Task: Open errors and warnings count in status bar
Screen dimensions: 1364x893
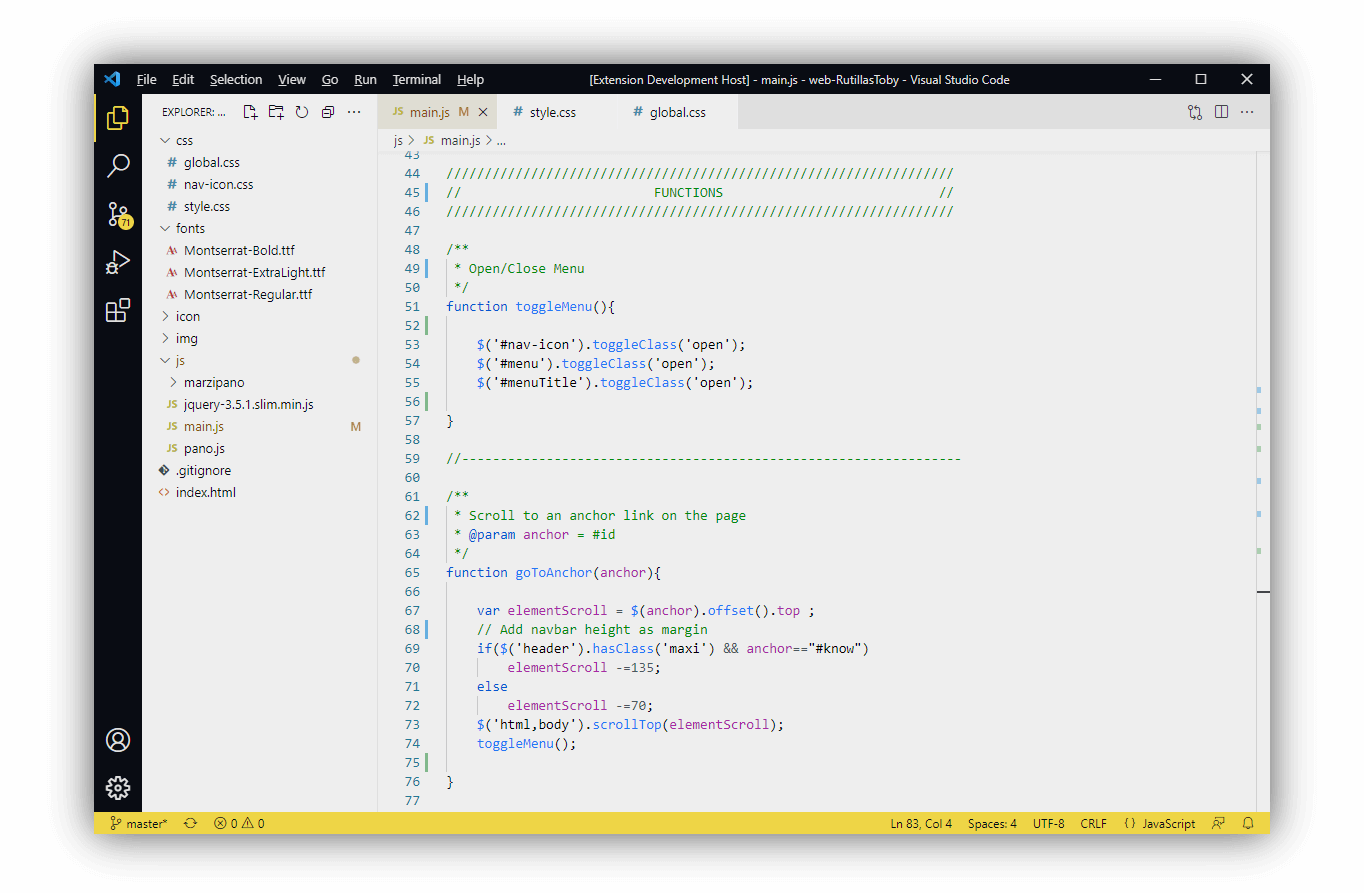Action: click(239, 824)
